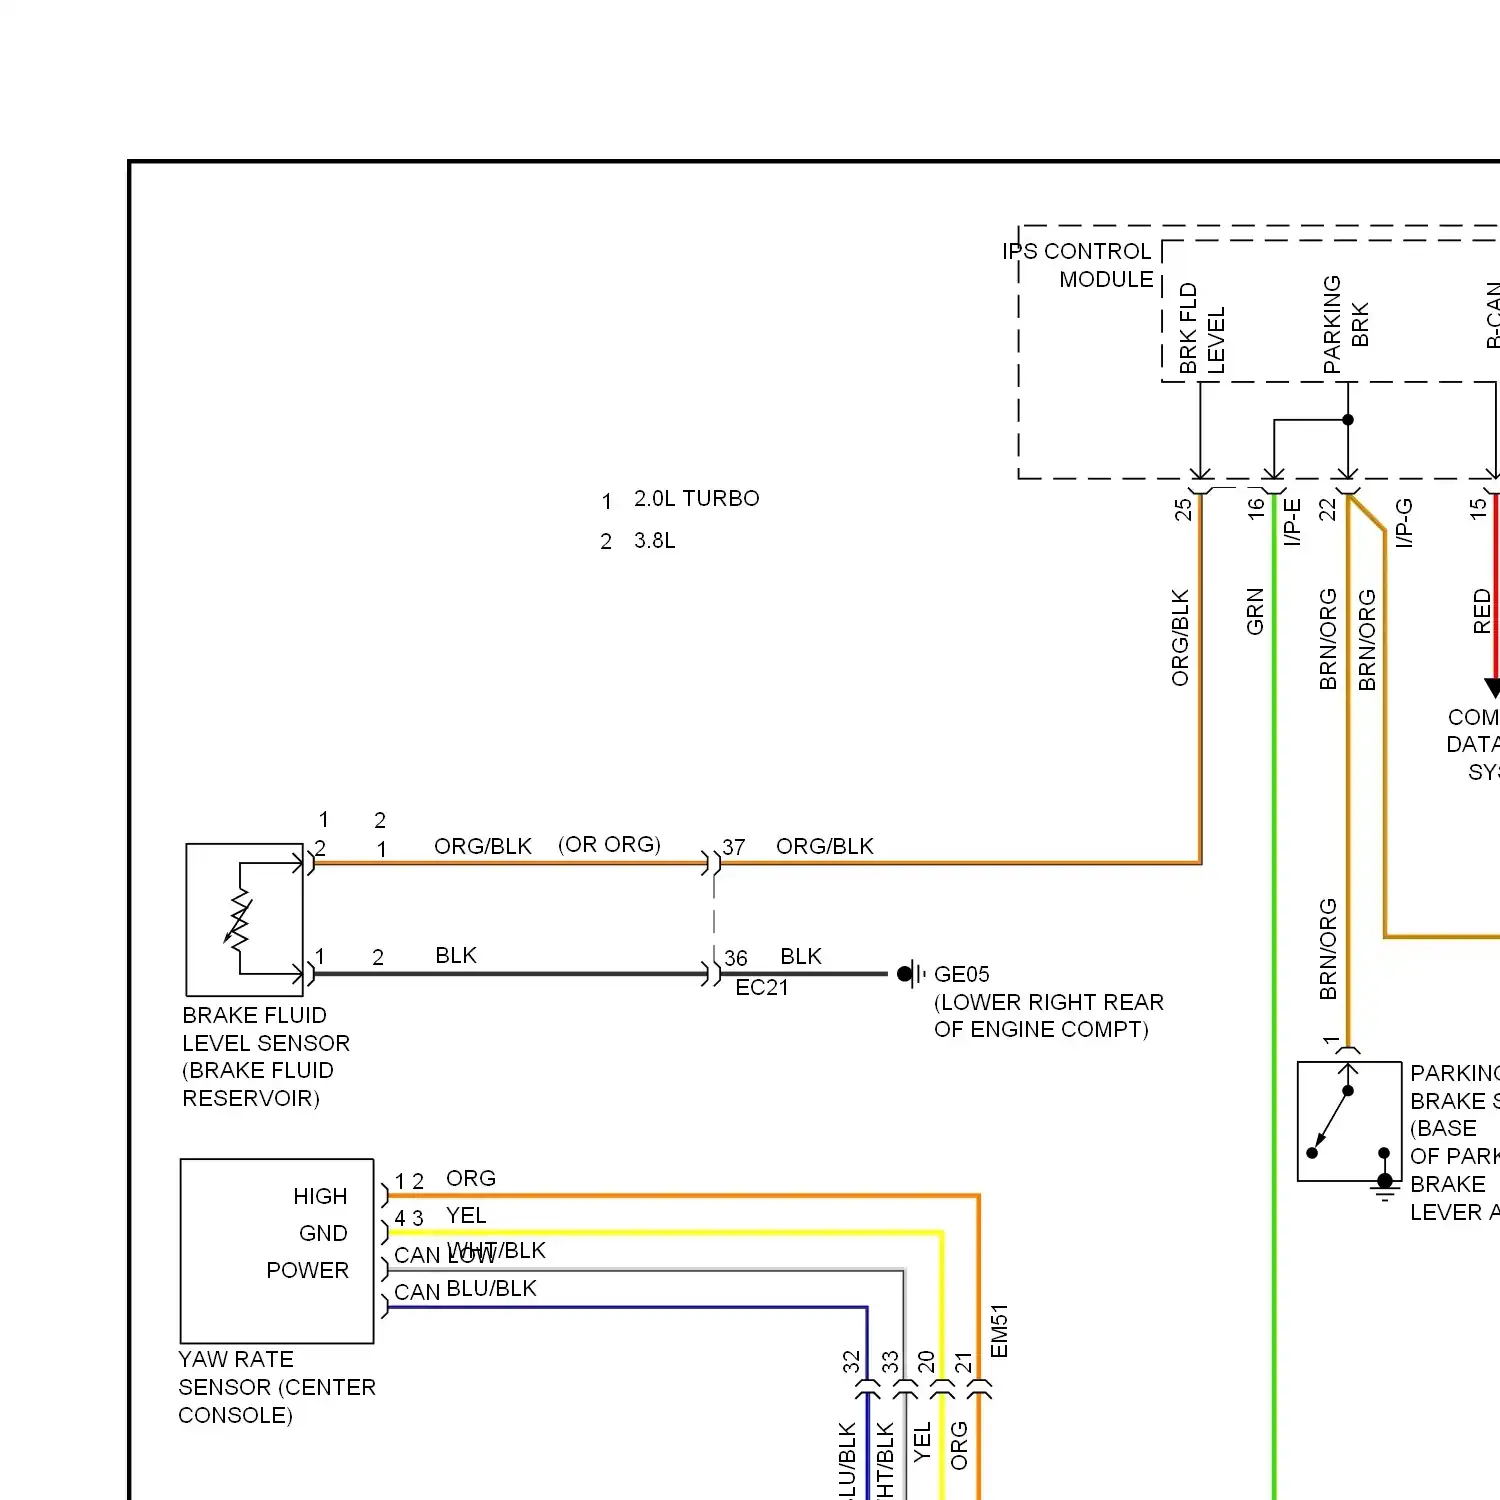This screenshot has height=1500, width=1500.
Task: Select pin 21 of connector EM51
Action: 963,1362
